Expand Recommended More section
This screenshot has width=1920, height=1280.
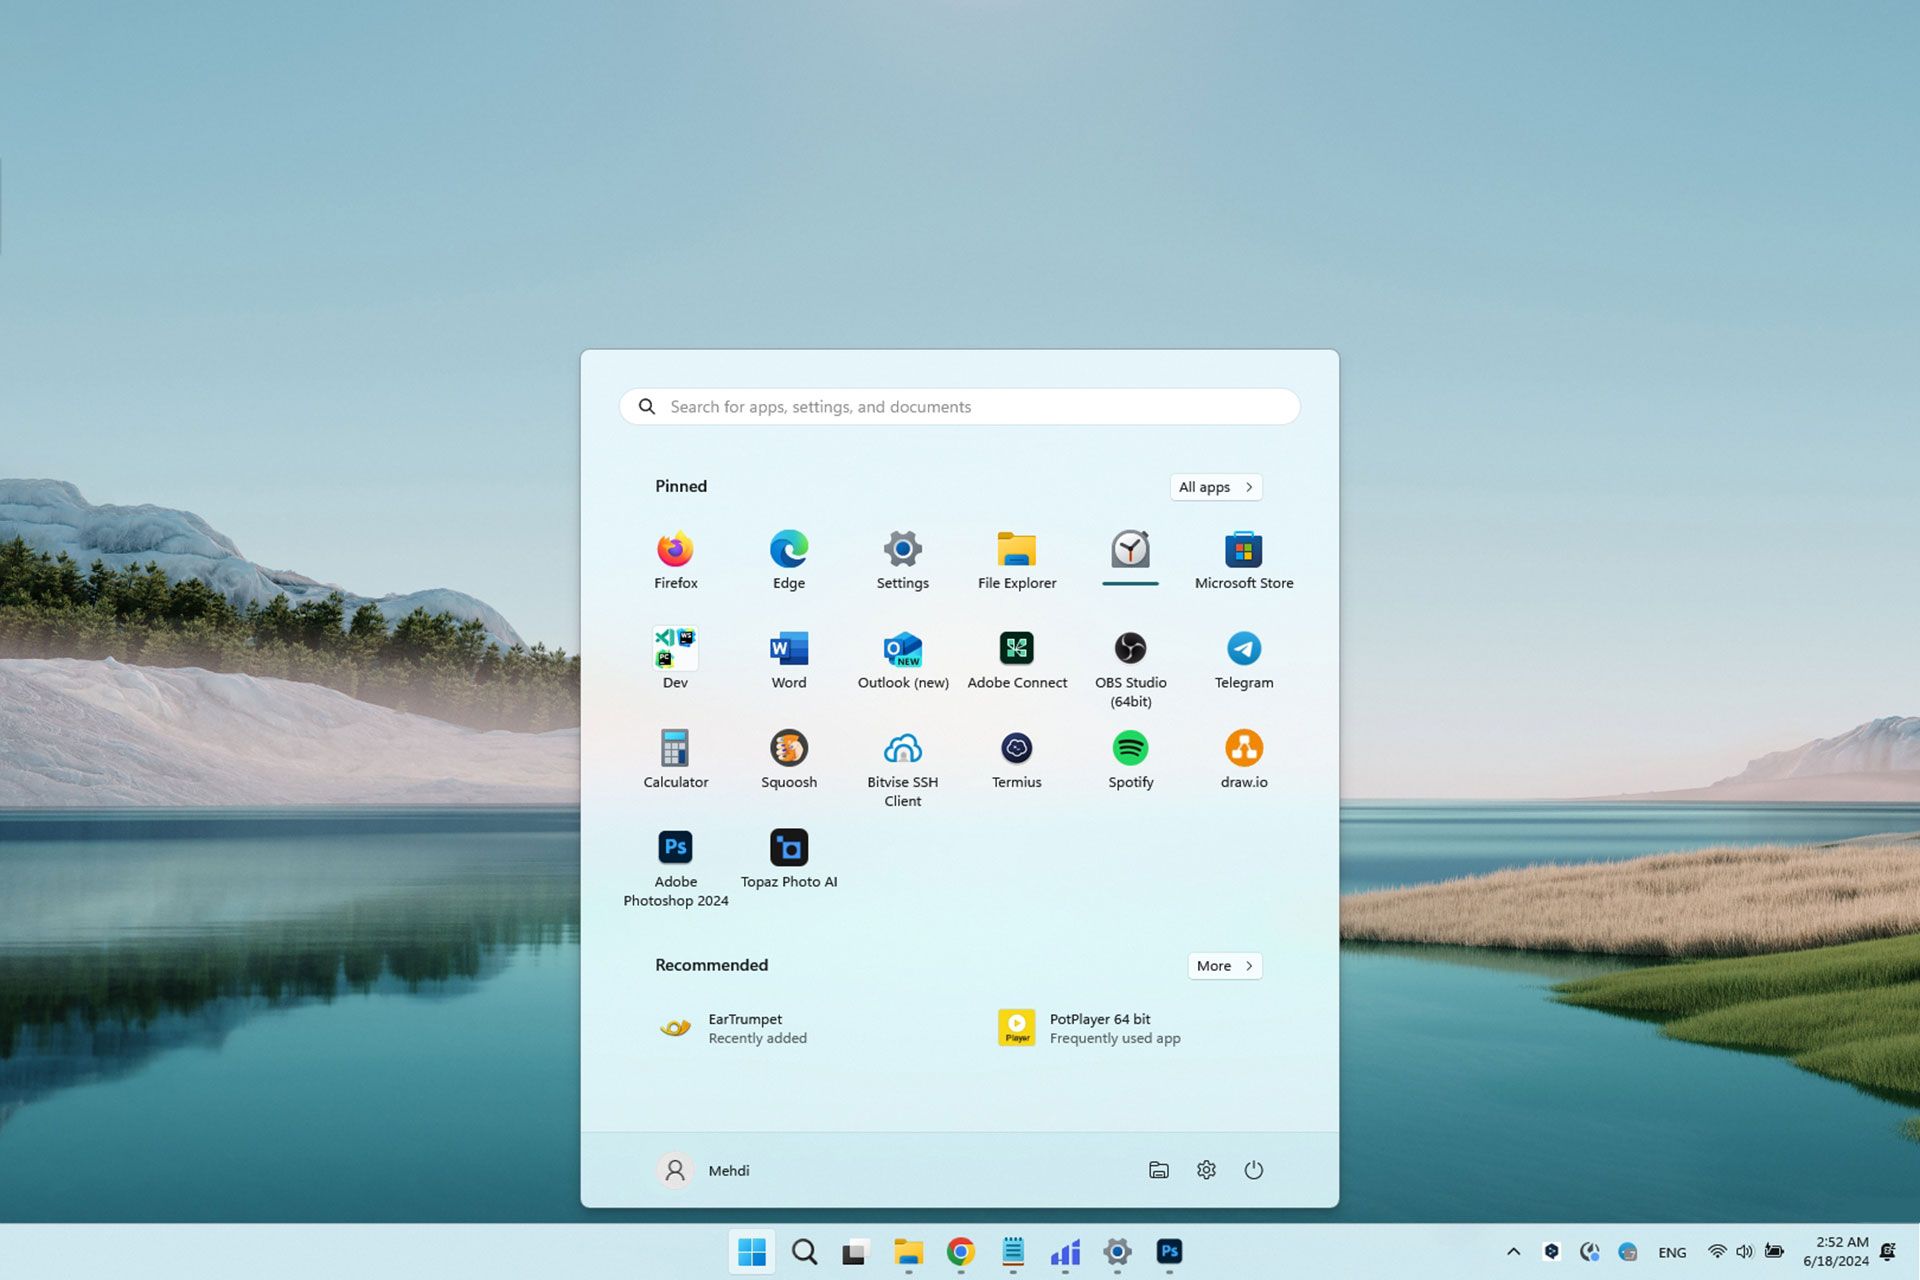coord(1223,964)
